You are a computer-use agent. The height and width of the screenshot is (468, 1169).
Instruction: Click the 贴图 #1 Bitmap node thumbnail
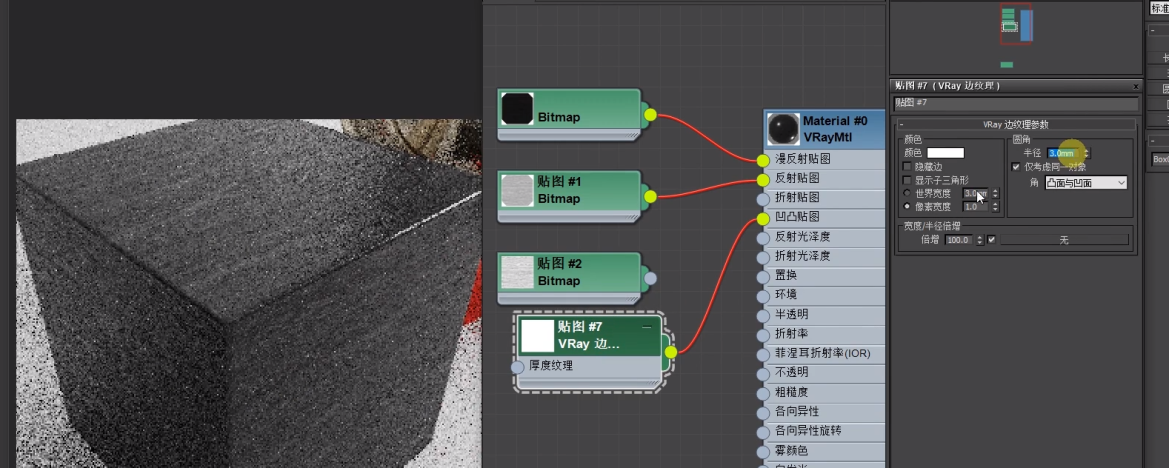(x=517, y=190)
